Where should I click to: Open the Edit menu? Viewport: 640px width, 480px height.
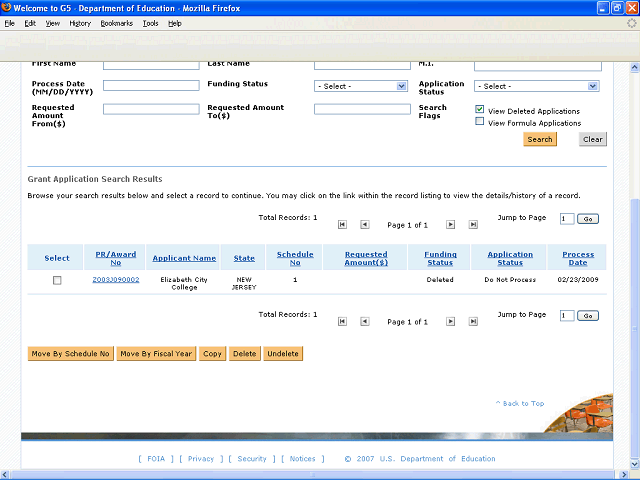[30, 23]
